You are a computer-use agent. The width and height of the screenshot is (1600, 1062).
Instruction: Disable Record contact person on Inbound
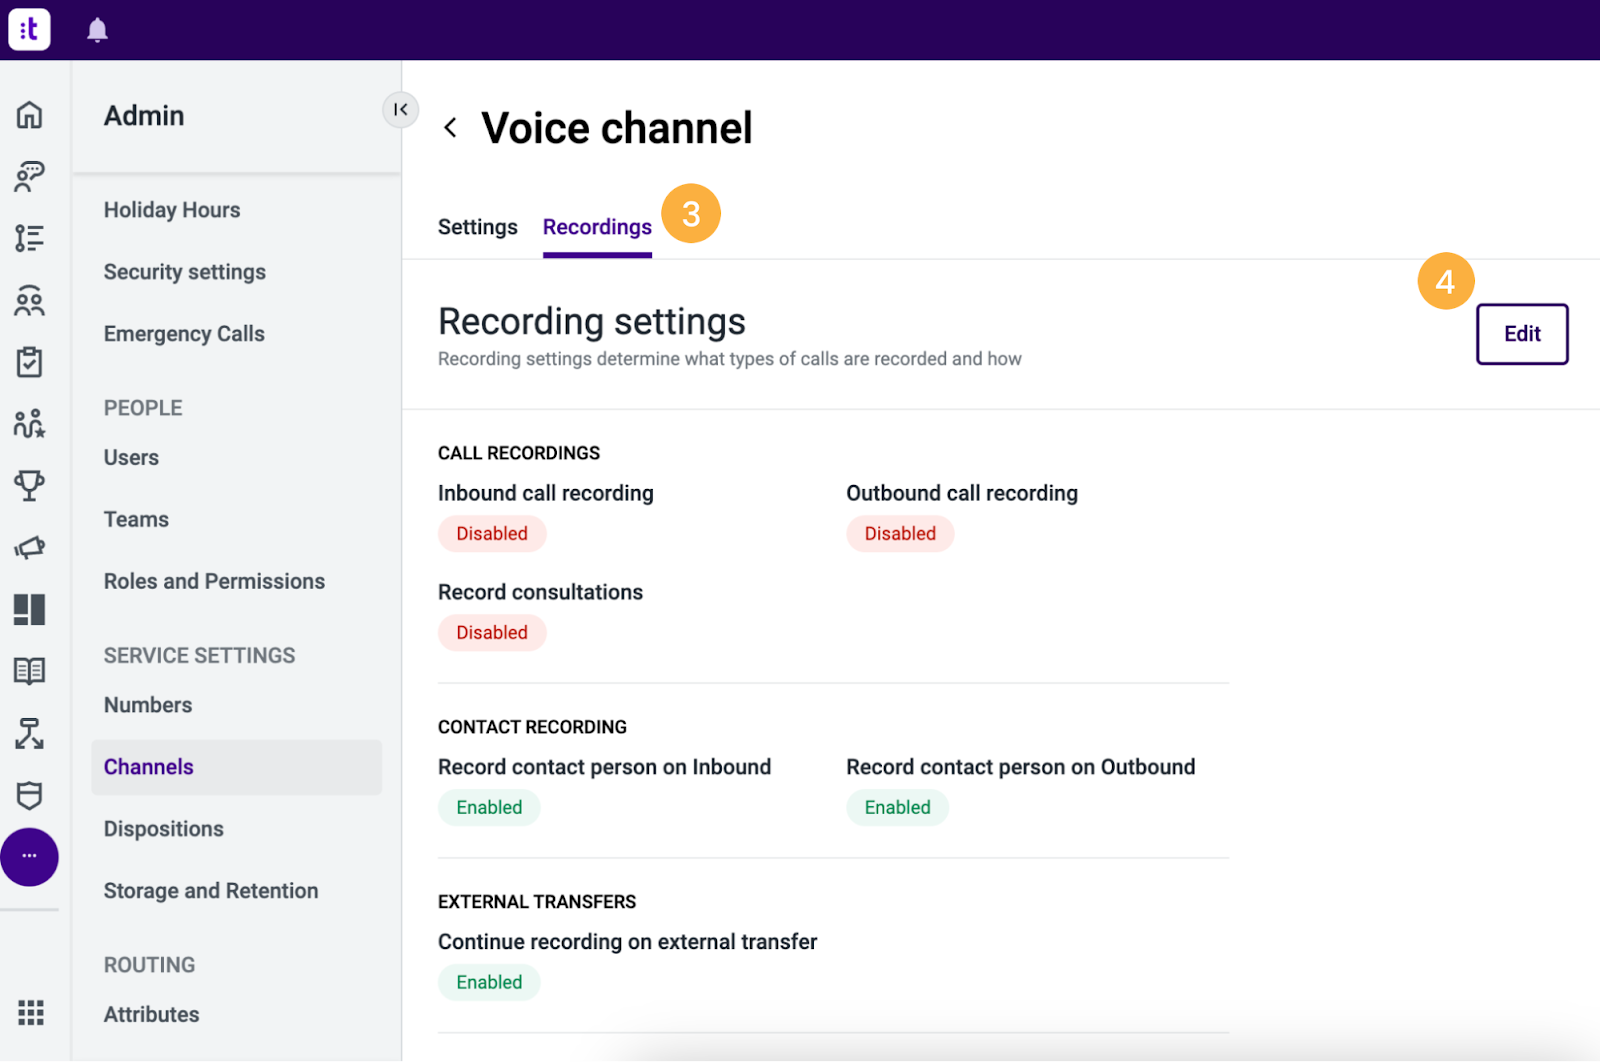489,807
